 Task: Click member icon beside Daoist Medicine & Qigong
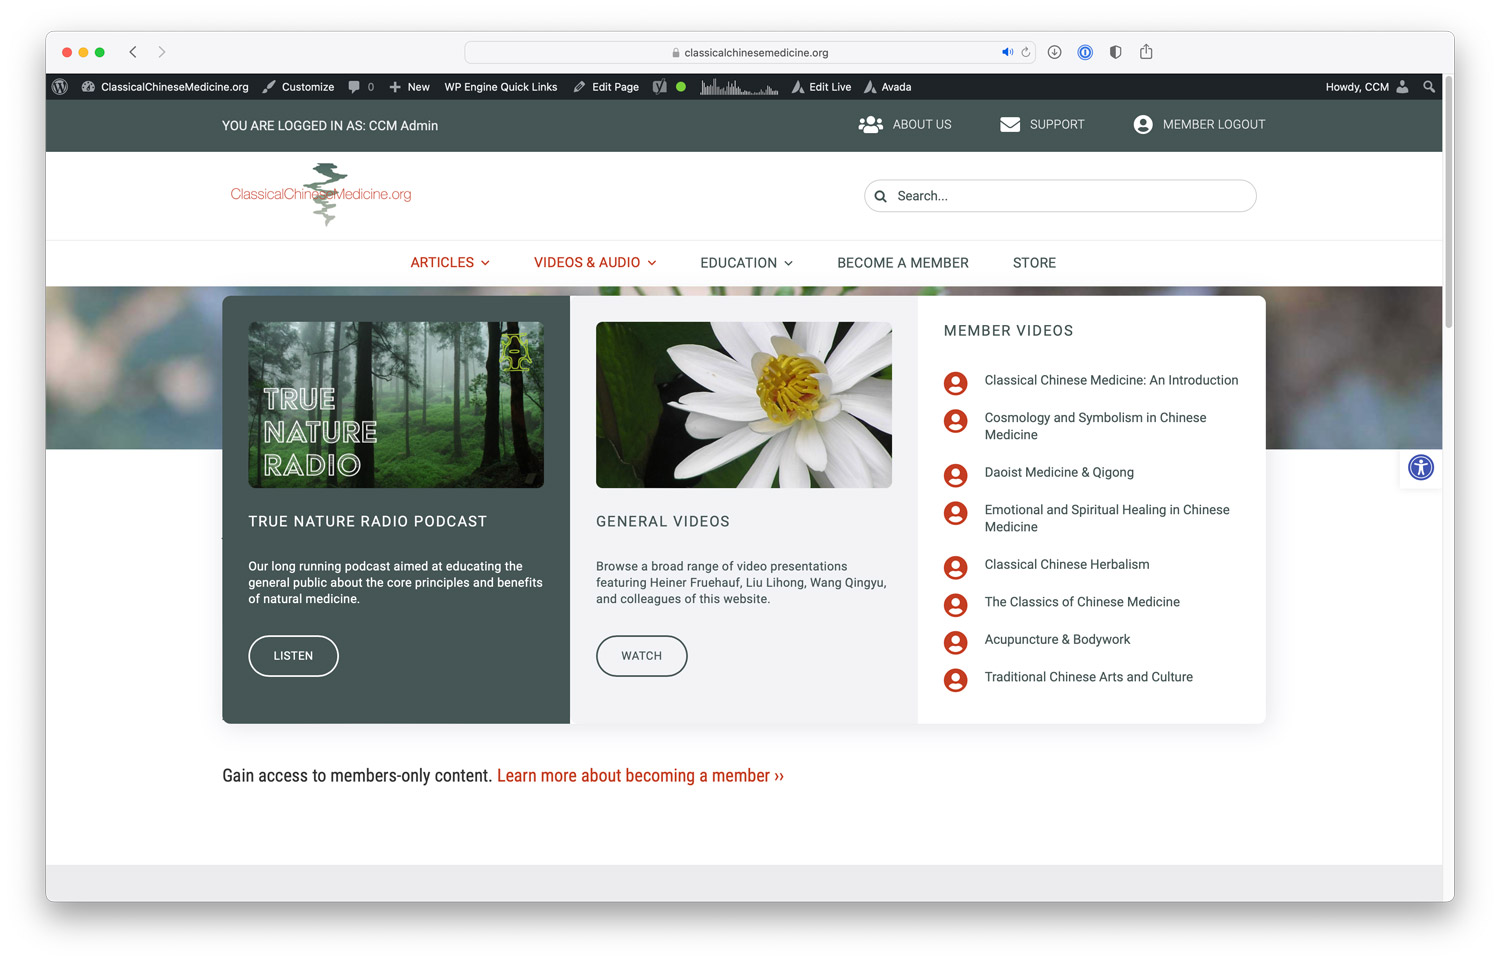(956, 475)
